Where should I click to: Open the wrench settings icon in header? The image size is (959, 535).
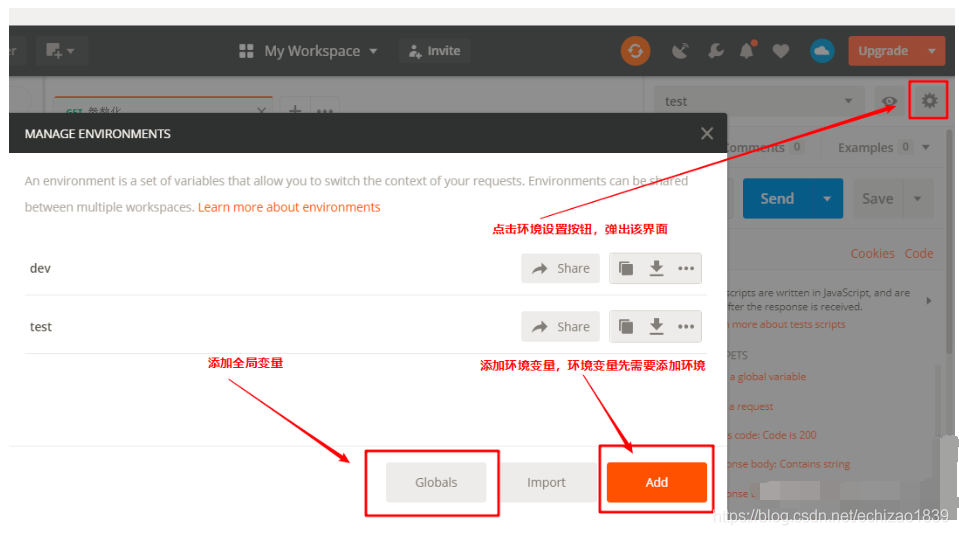716,51
